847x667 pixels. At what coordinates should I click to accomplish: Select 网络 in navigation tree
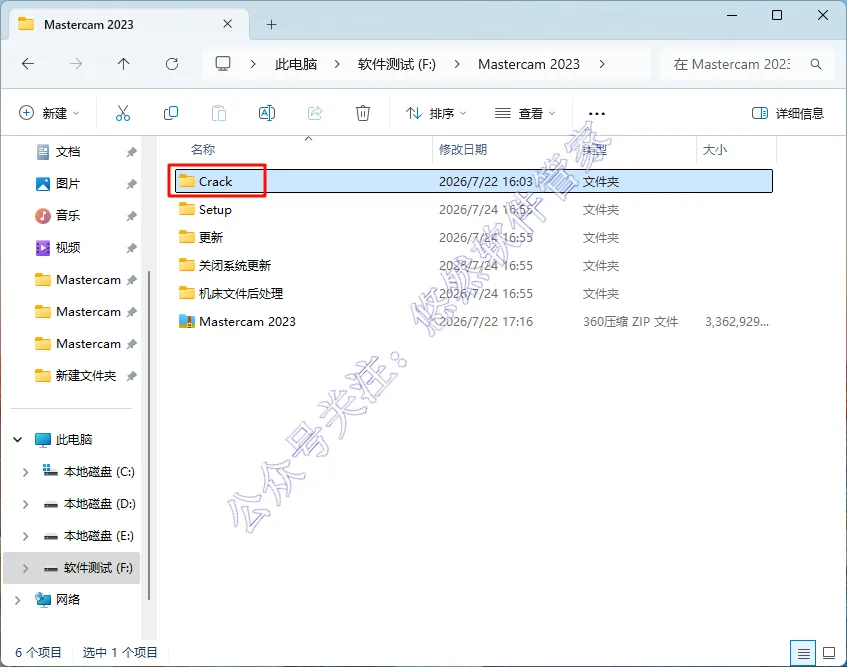click(68, 600)
